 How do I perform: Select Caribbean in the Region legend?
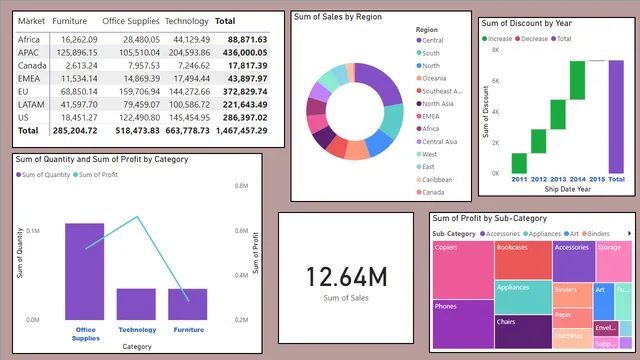(434, 180)
